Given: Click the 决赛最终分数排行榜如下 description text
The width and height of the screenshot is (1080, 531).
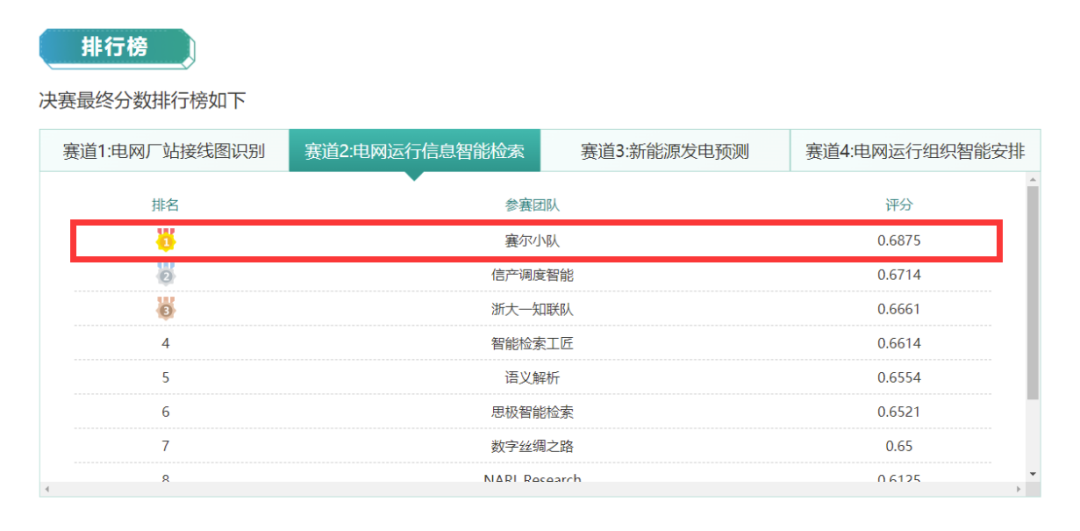Looking at the screenshot, I should (x=143, y=101).
